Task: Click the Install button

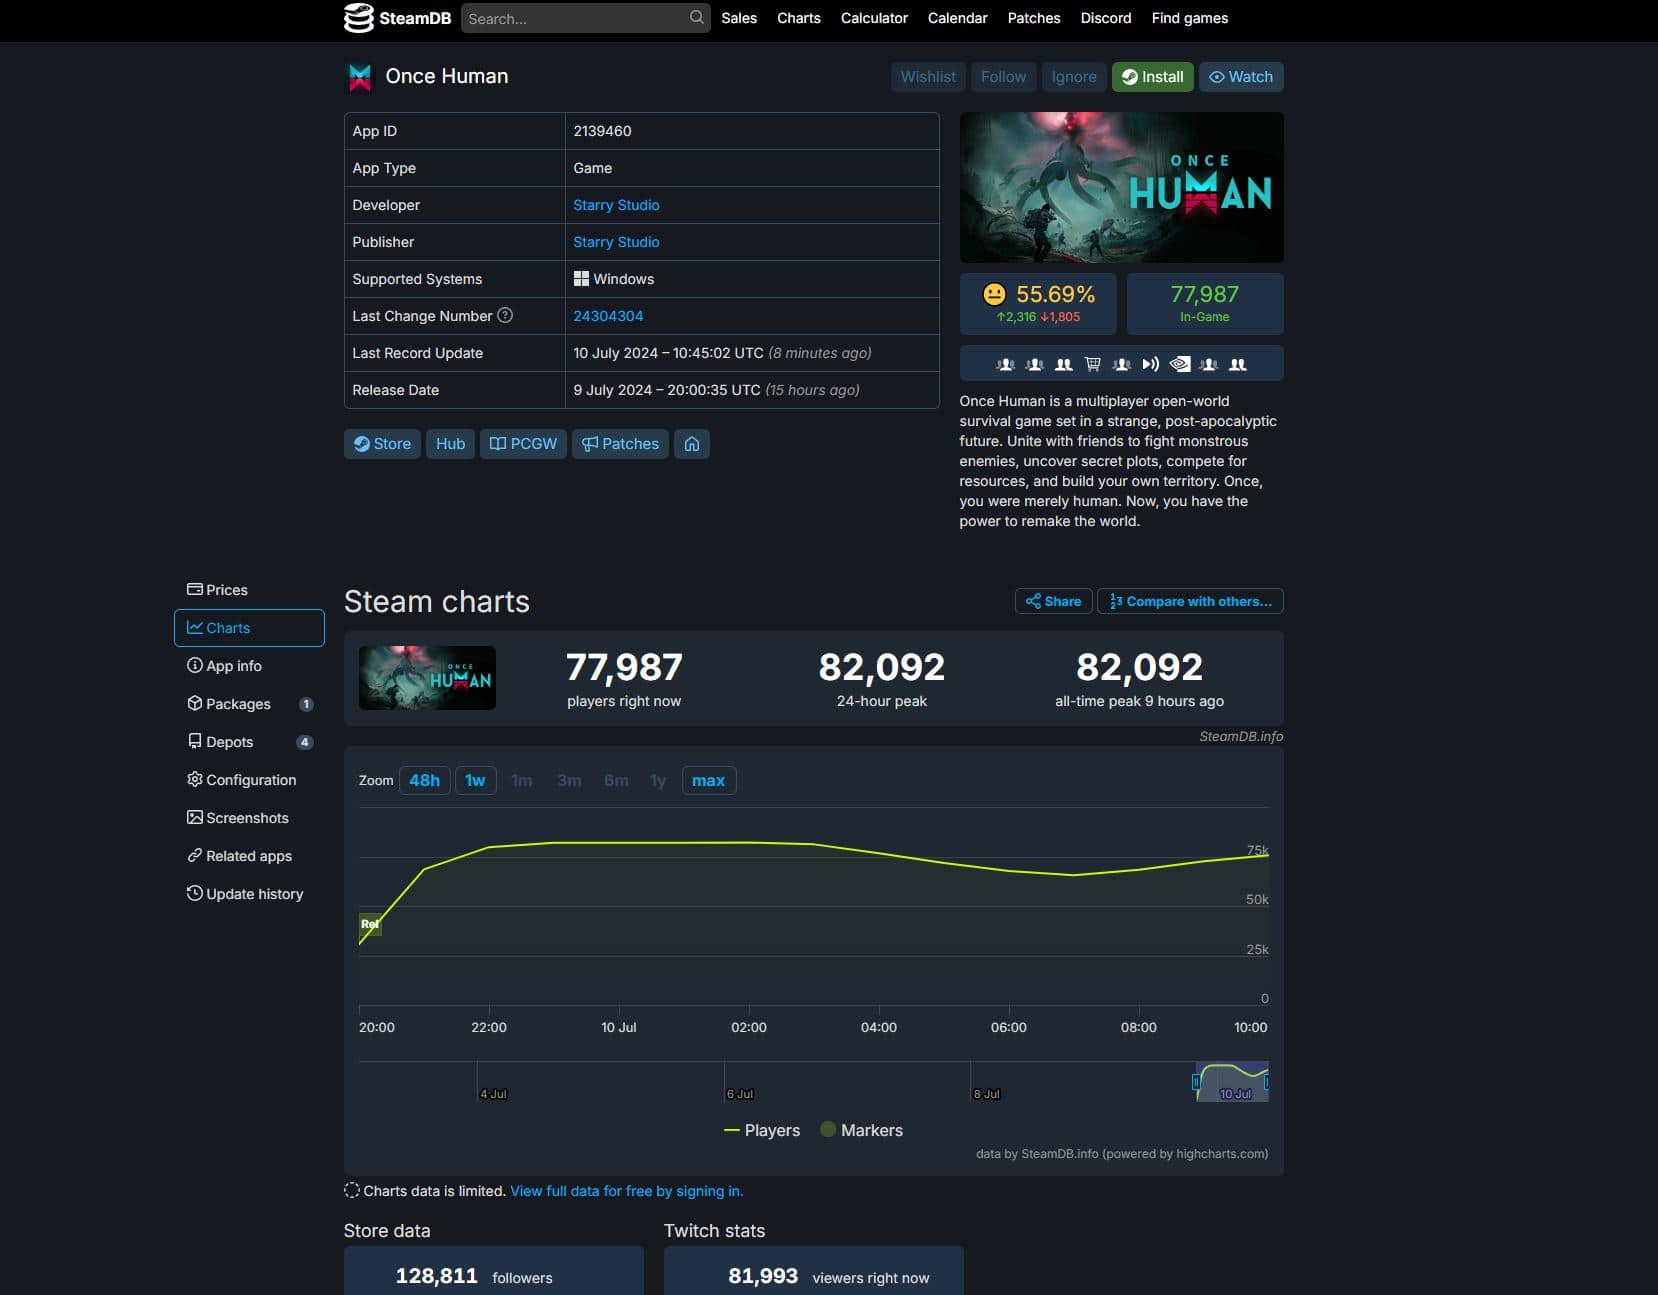Action: point(1152,77)
